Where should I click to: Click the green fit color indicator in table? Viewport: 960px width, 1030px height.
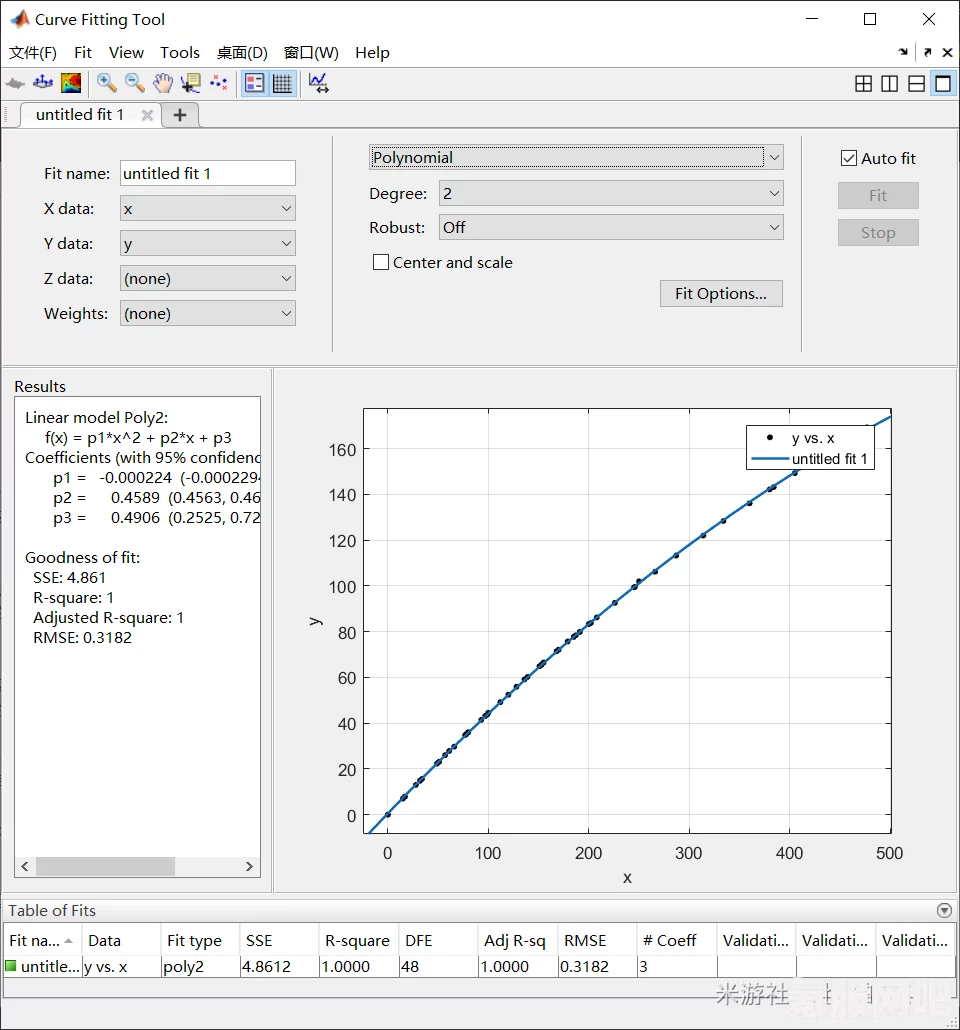click(x=11, y=966)
